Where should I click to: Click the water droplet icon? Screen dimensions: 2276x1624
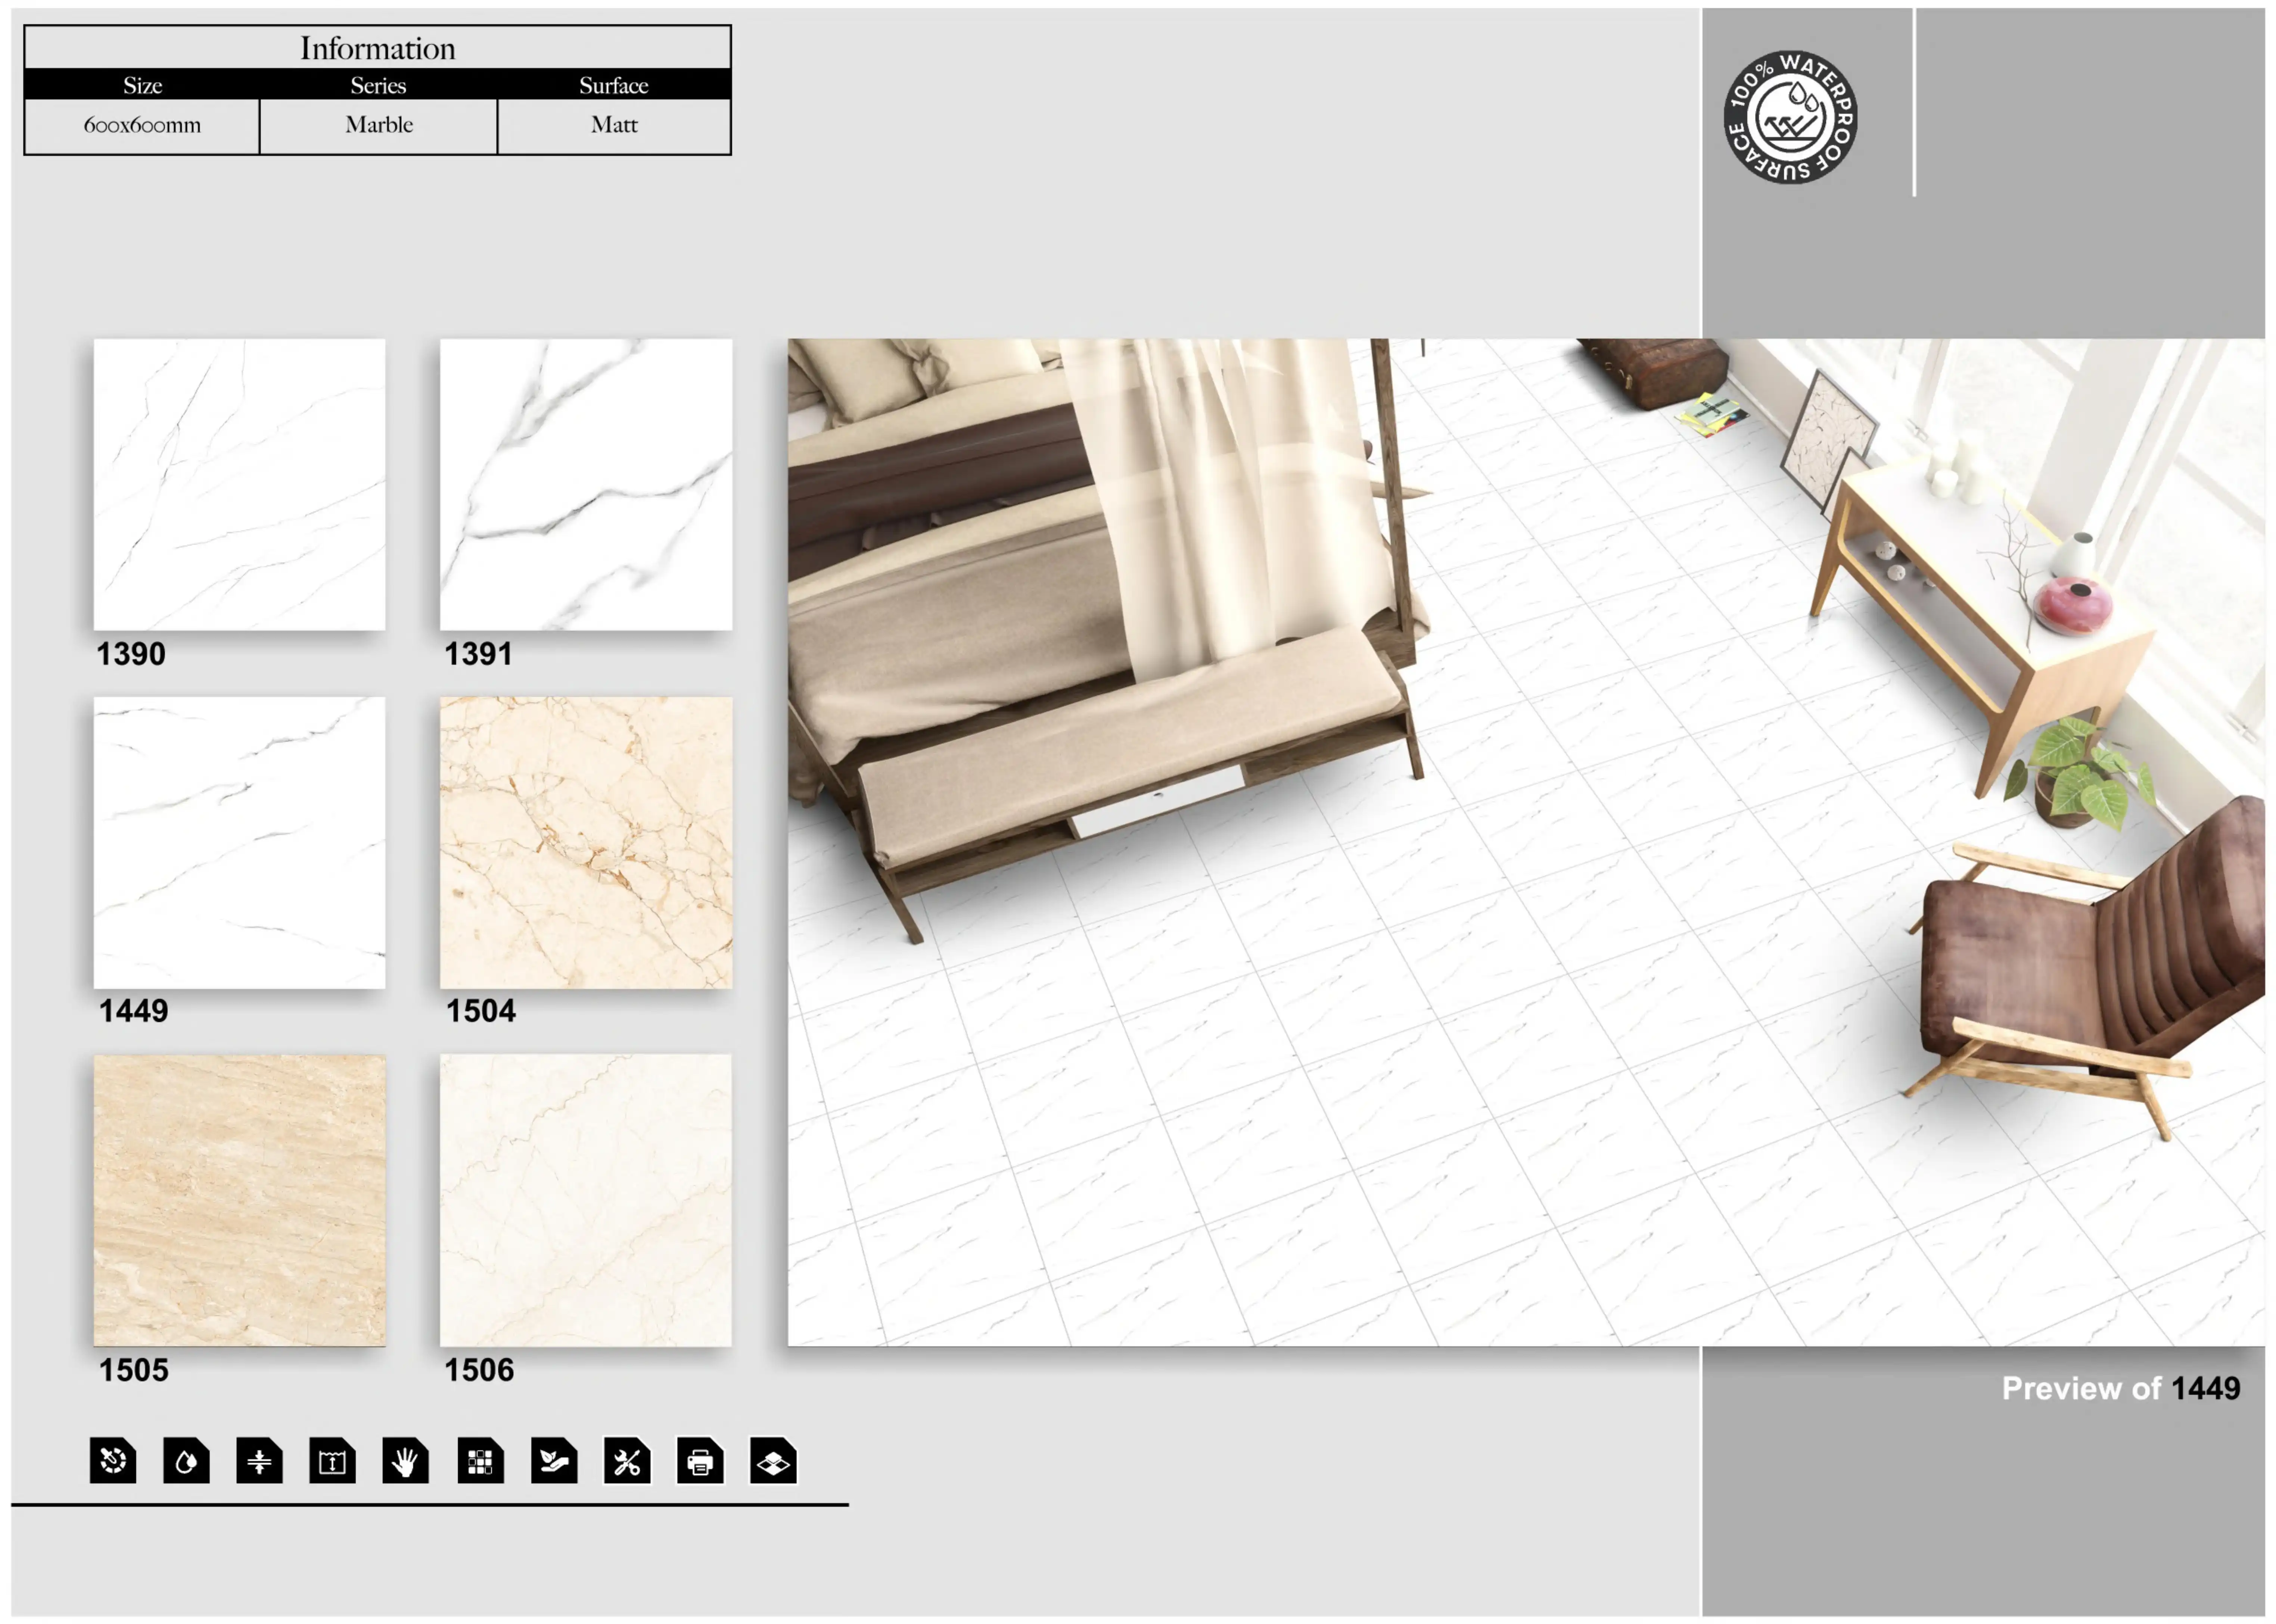click(x=186, y=1461)
